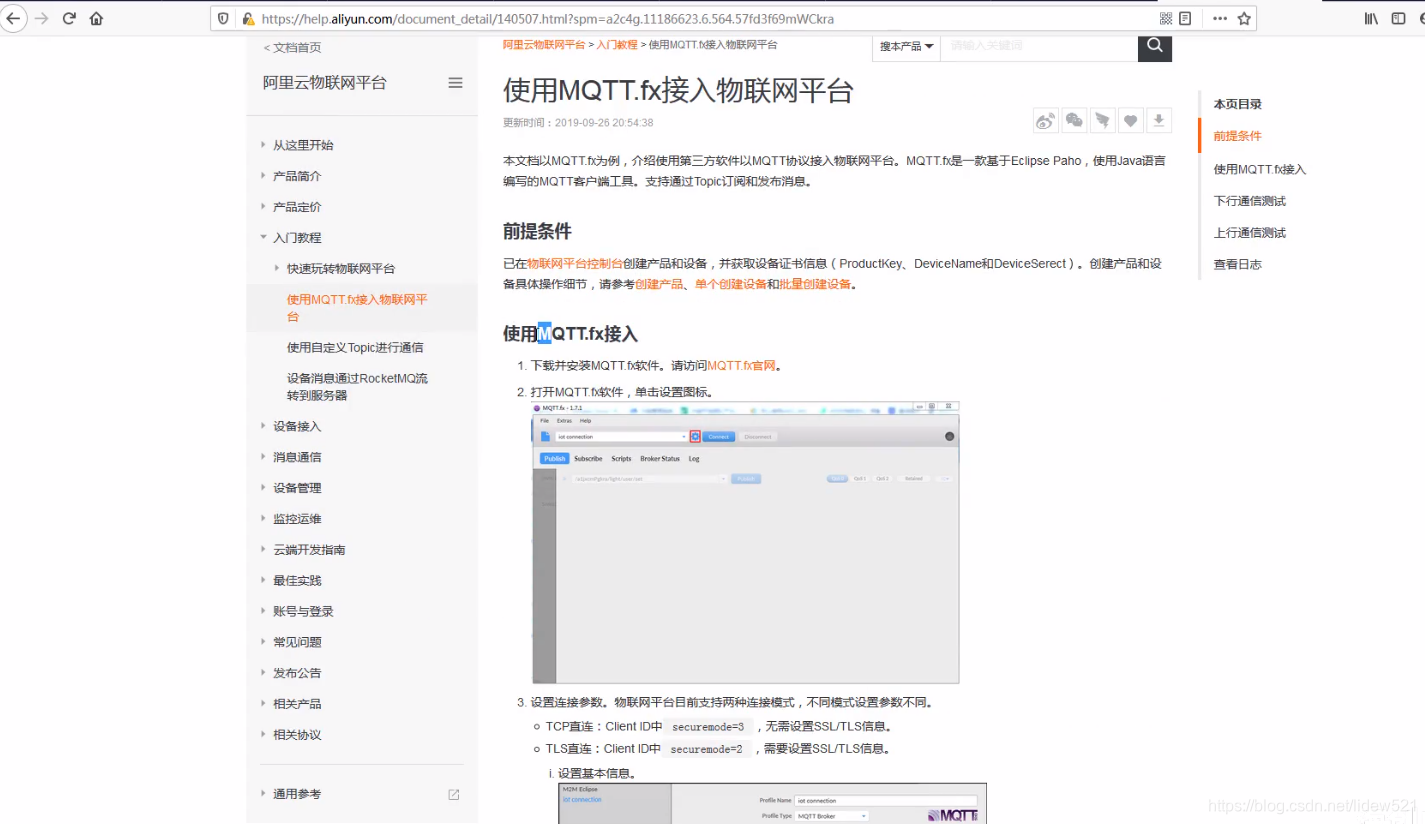Click the shield tracking protection icon
Image resolution: width=1425 pixels, height=824 pixels.
pos(223,18)
